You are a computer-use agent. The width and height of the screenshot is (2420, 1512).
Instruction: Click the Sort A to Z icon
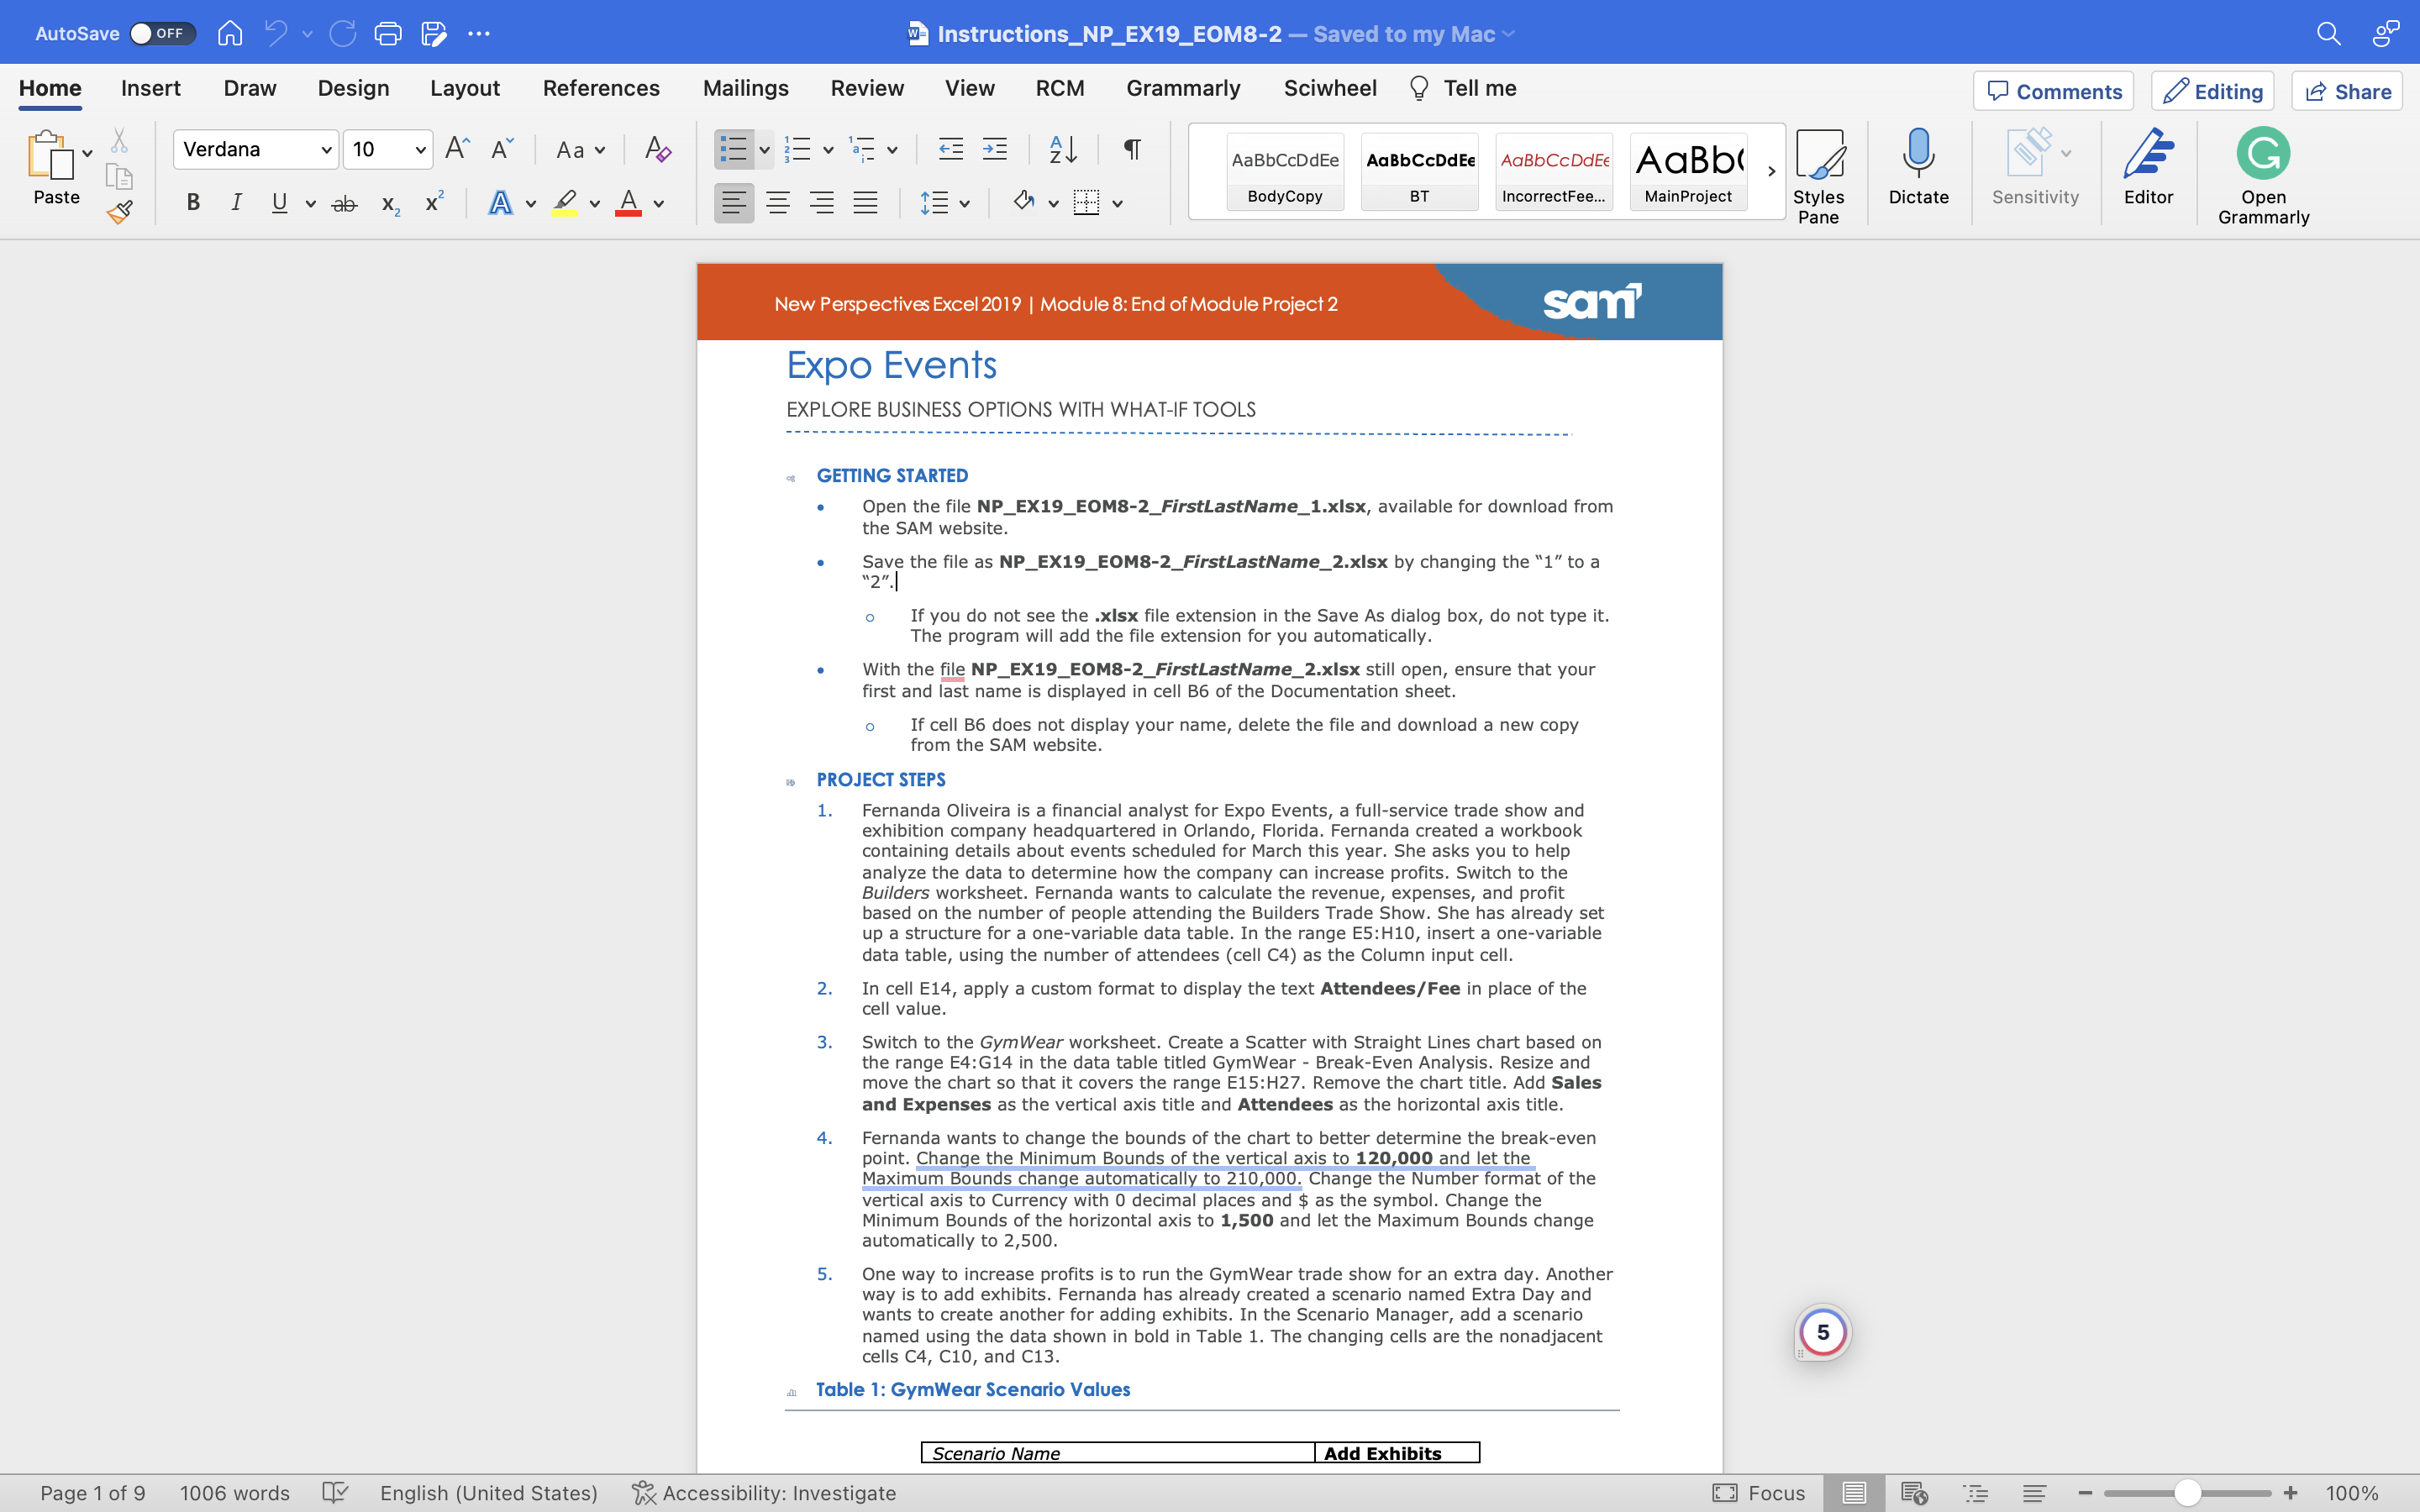(x=1063, y=150)
